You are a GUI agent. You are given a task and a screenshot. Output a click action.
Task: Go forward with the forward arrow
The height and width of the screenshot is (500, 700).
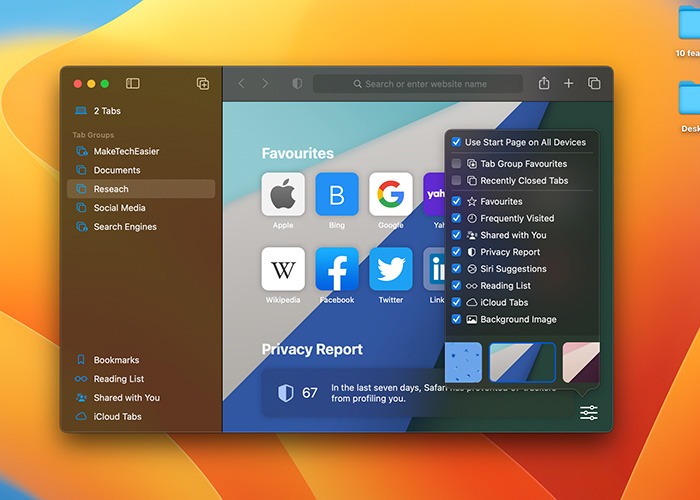pos(265,83)
